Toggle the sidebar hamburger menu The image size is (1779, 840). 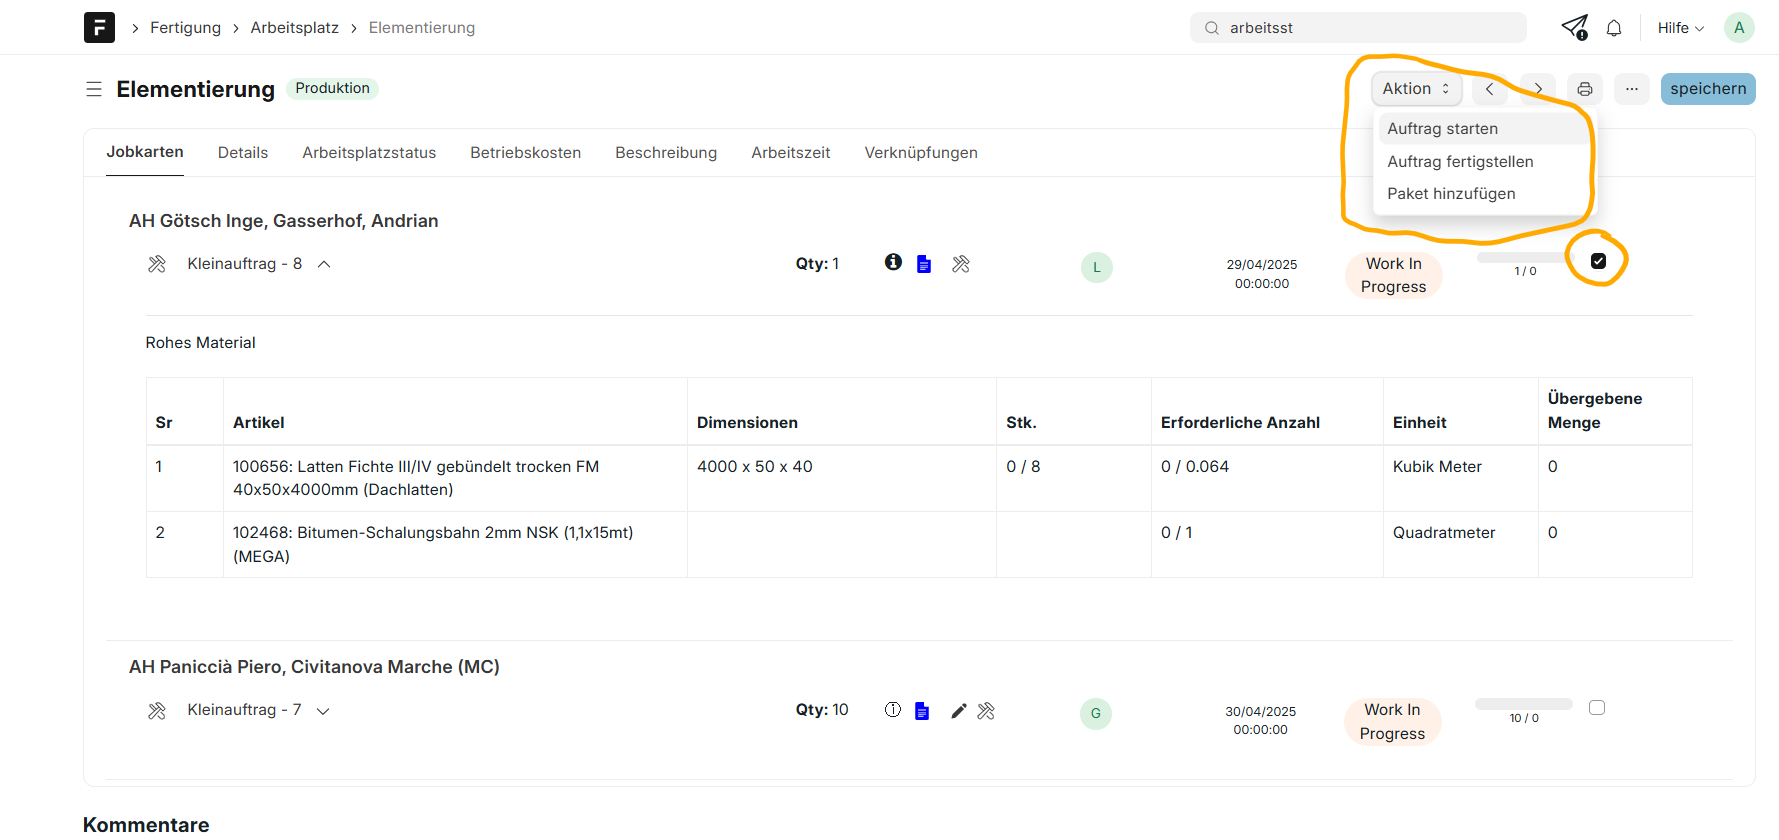click(x=94, y=89)
